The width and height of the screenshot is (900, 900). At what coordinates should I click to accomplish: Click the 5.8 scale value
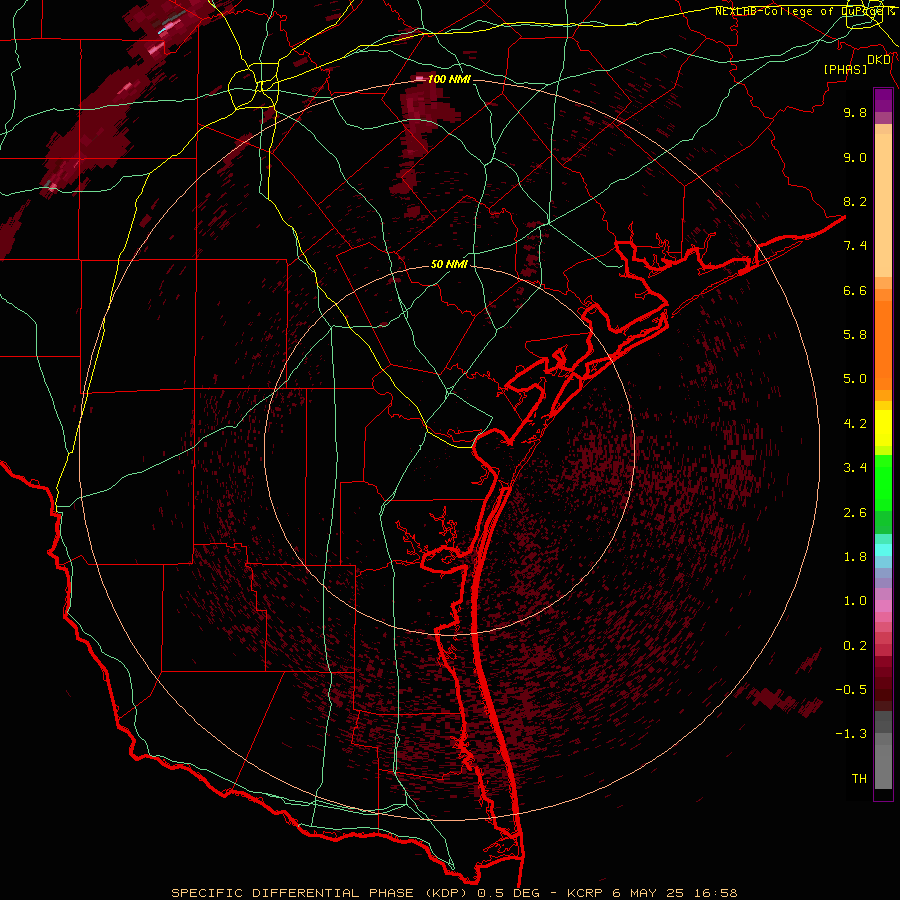(855, 335)
